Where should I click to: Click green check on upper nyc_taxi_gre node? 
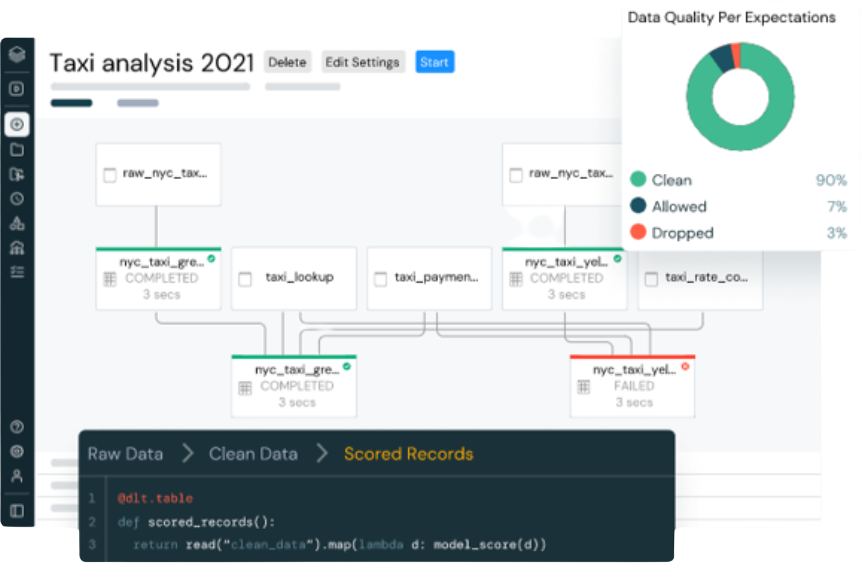tap(211, 259)
